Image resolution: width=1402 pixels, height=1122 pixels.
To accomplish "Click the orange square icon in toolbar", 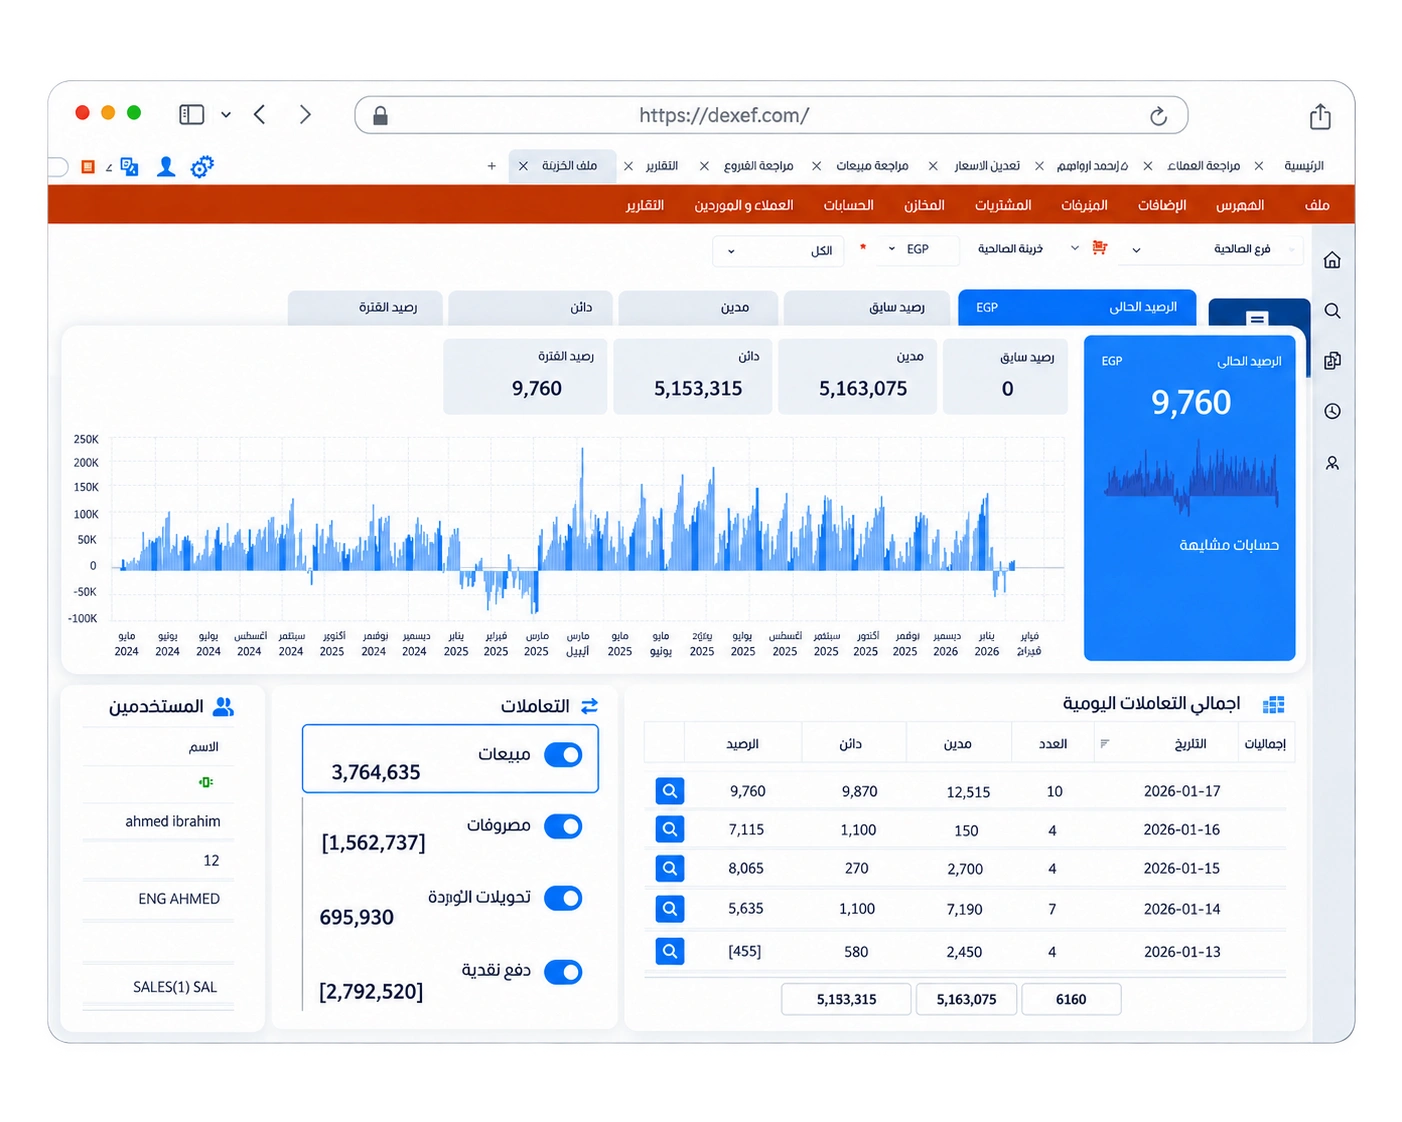I will [88, 167].
